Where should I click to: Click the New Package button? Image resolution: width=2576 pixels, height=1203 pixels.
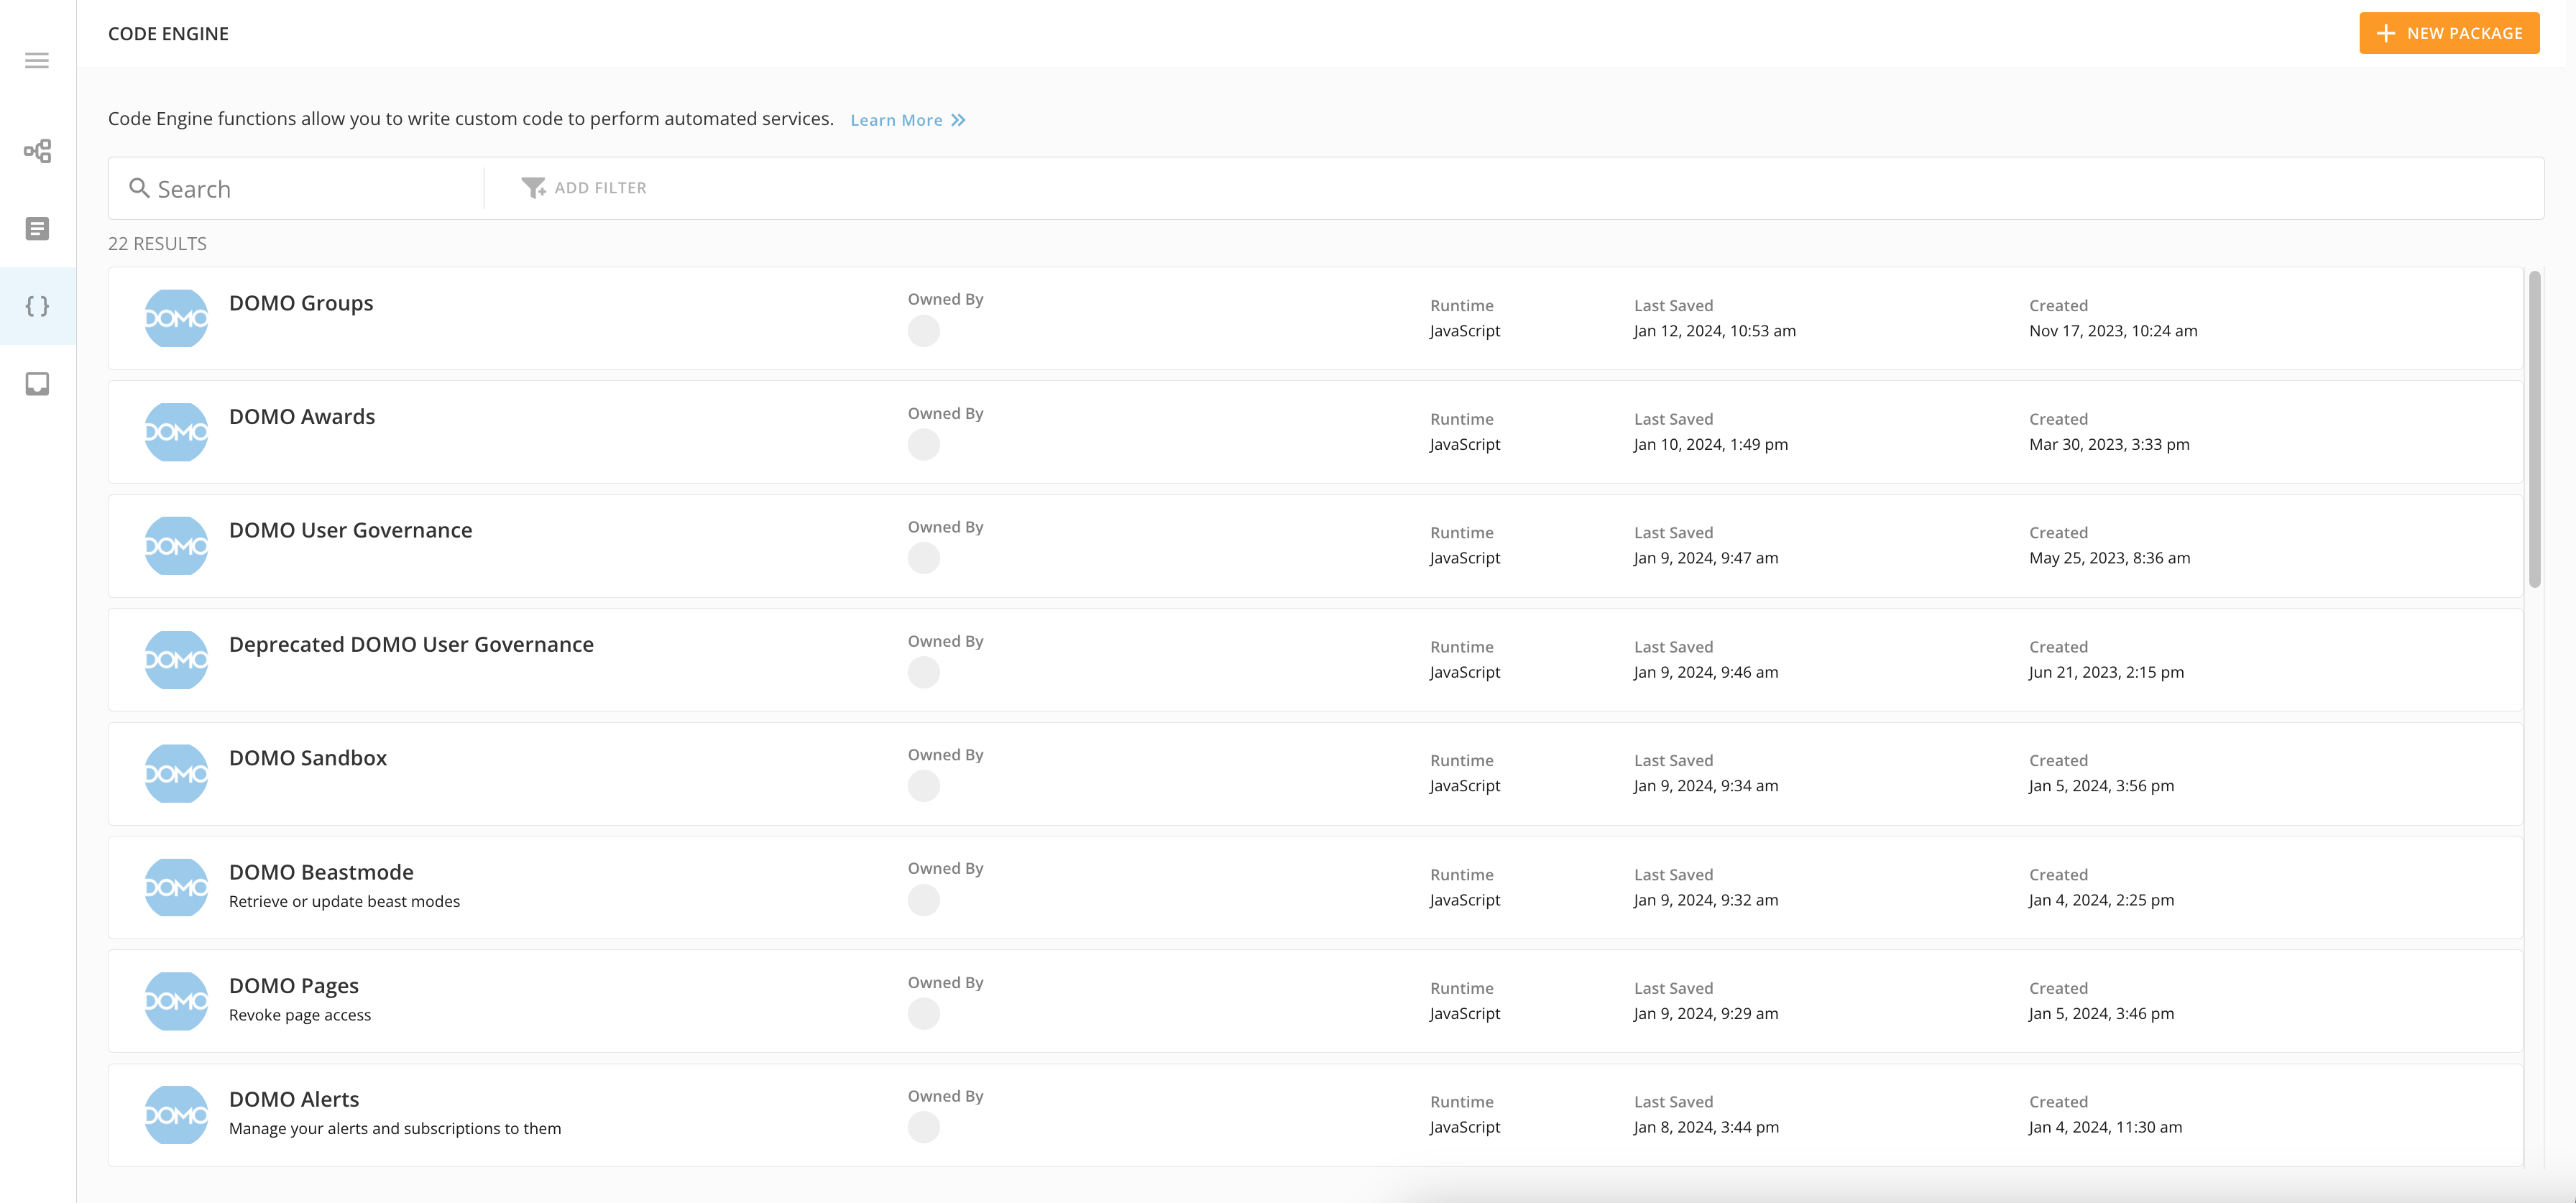tap(2448, 33)
